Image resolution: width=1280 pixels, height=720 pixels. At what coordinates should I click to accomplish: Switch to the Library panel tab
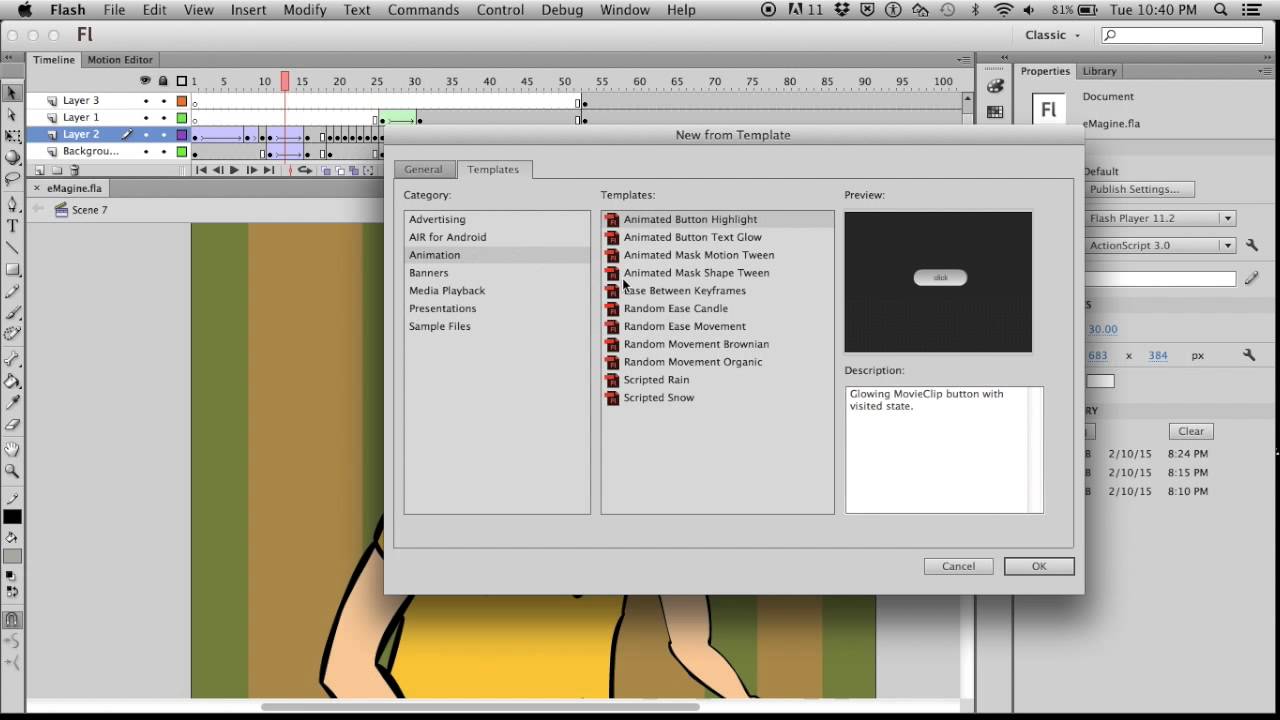pos(1099,72)
